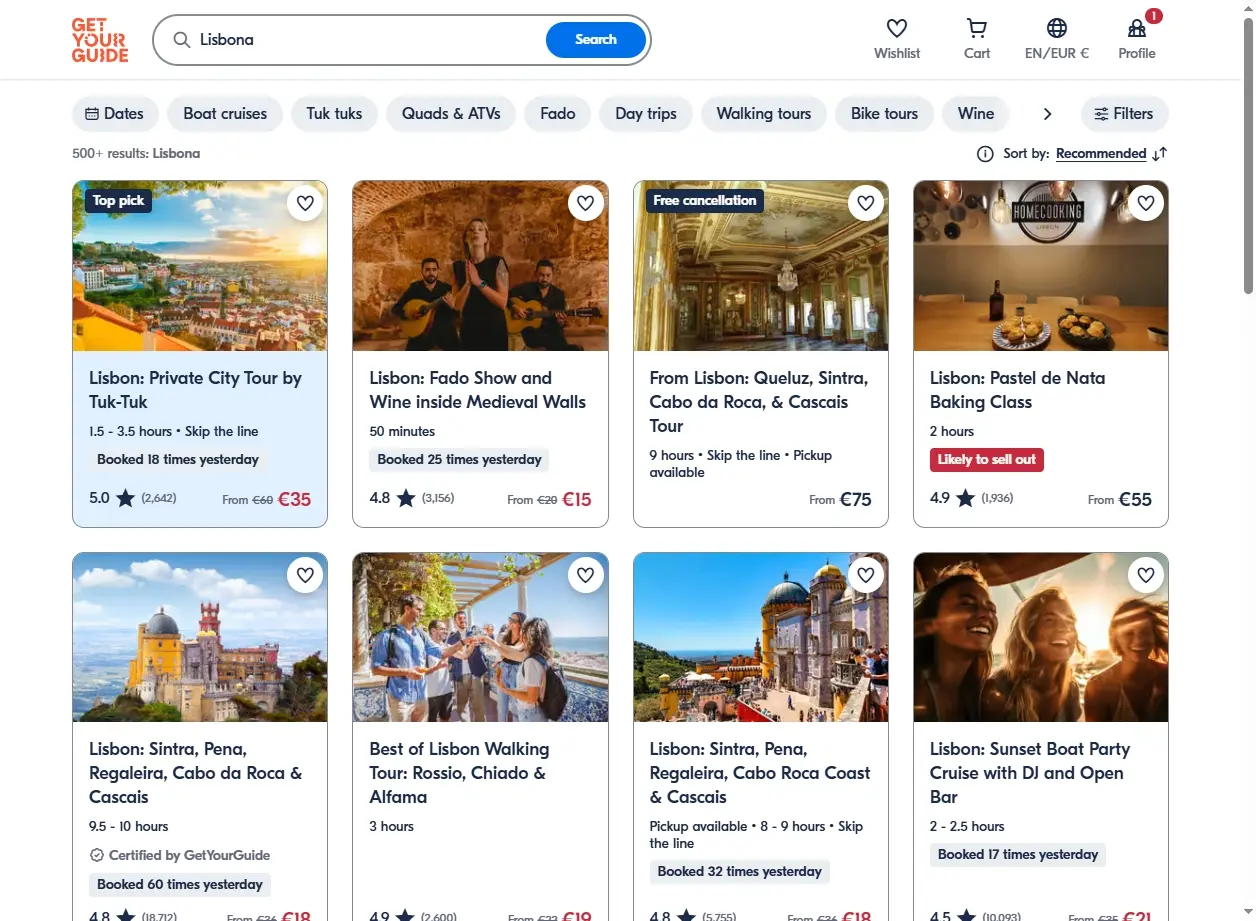Show more category chips with right arrow
The image size is (1256, 921).
[x=1047, y=114]
